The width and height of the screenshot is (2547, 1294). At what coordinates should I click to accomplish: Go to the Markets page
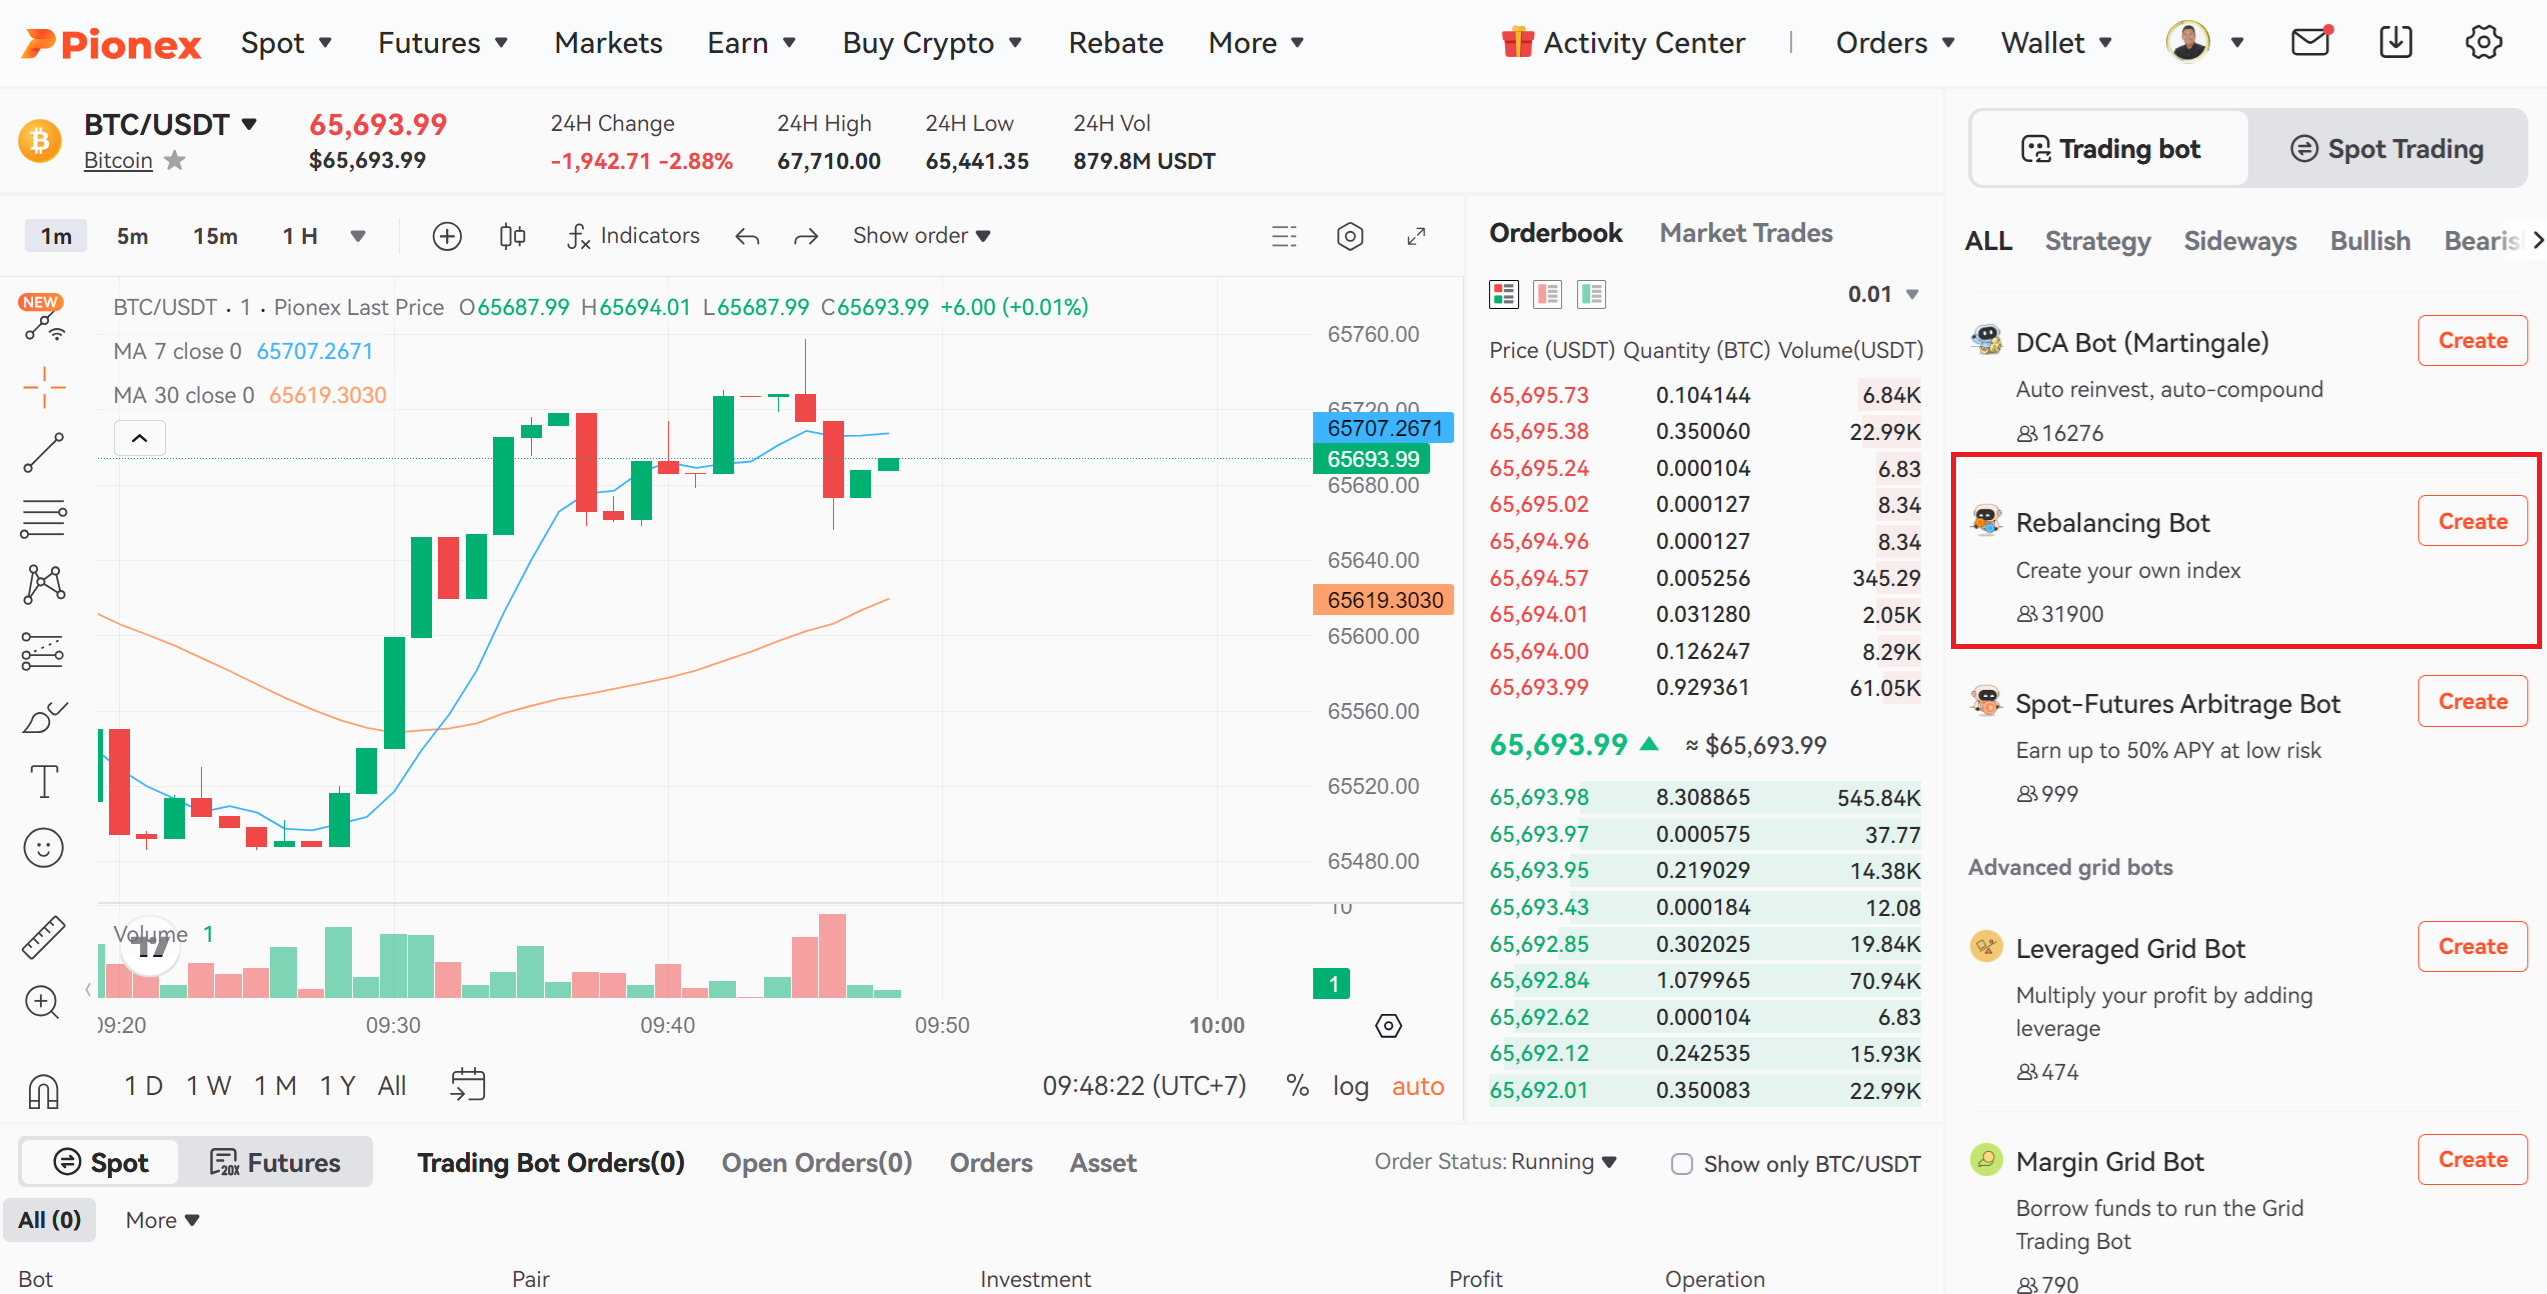click(608, 43)
